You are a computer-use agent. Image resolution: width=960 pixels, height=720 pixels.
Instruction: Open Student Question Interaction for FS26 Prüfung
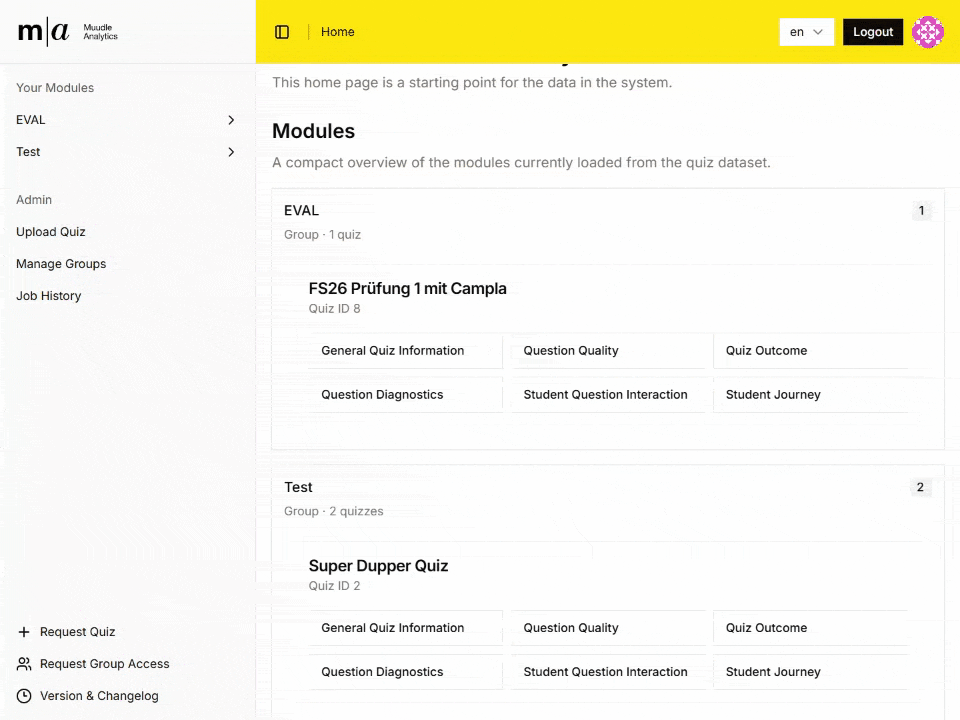click(608, 395)
